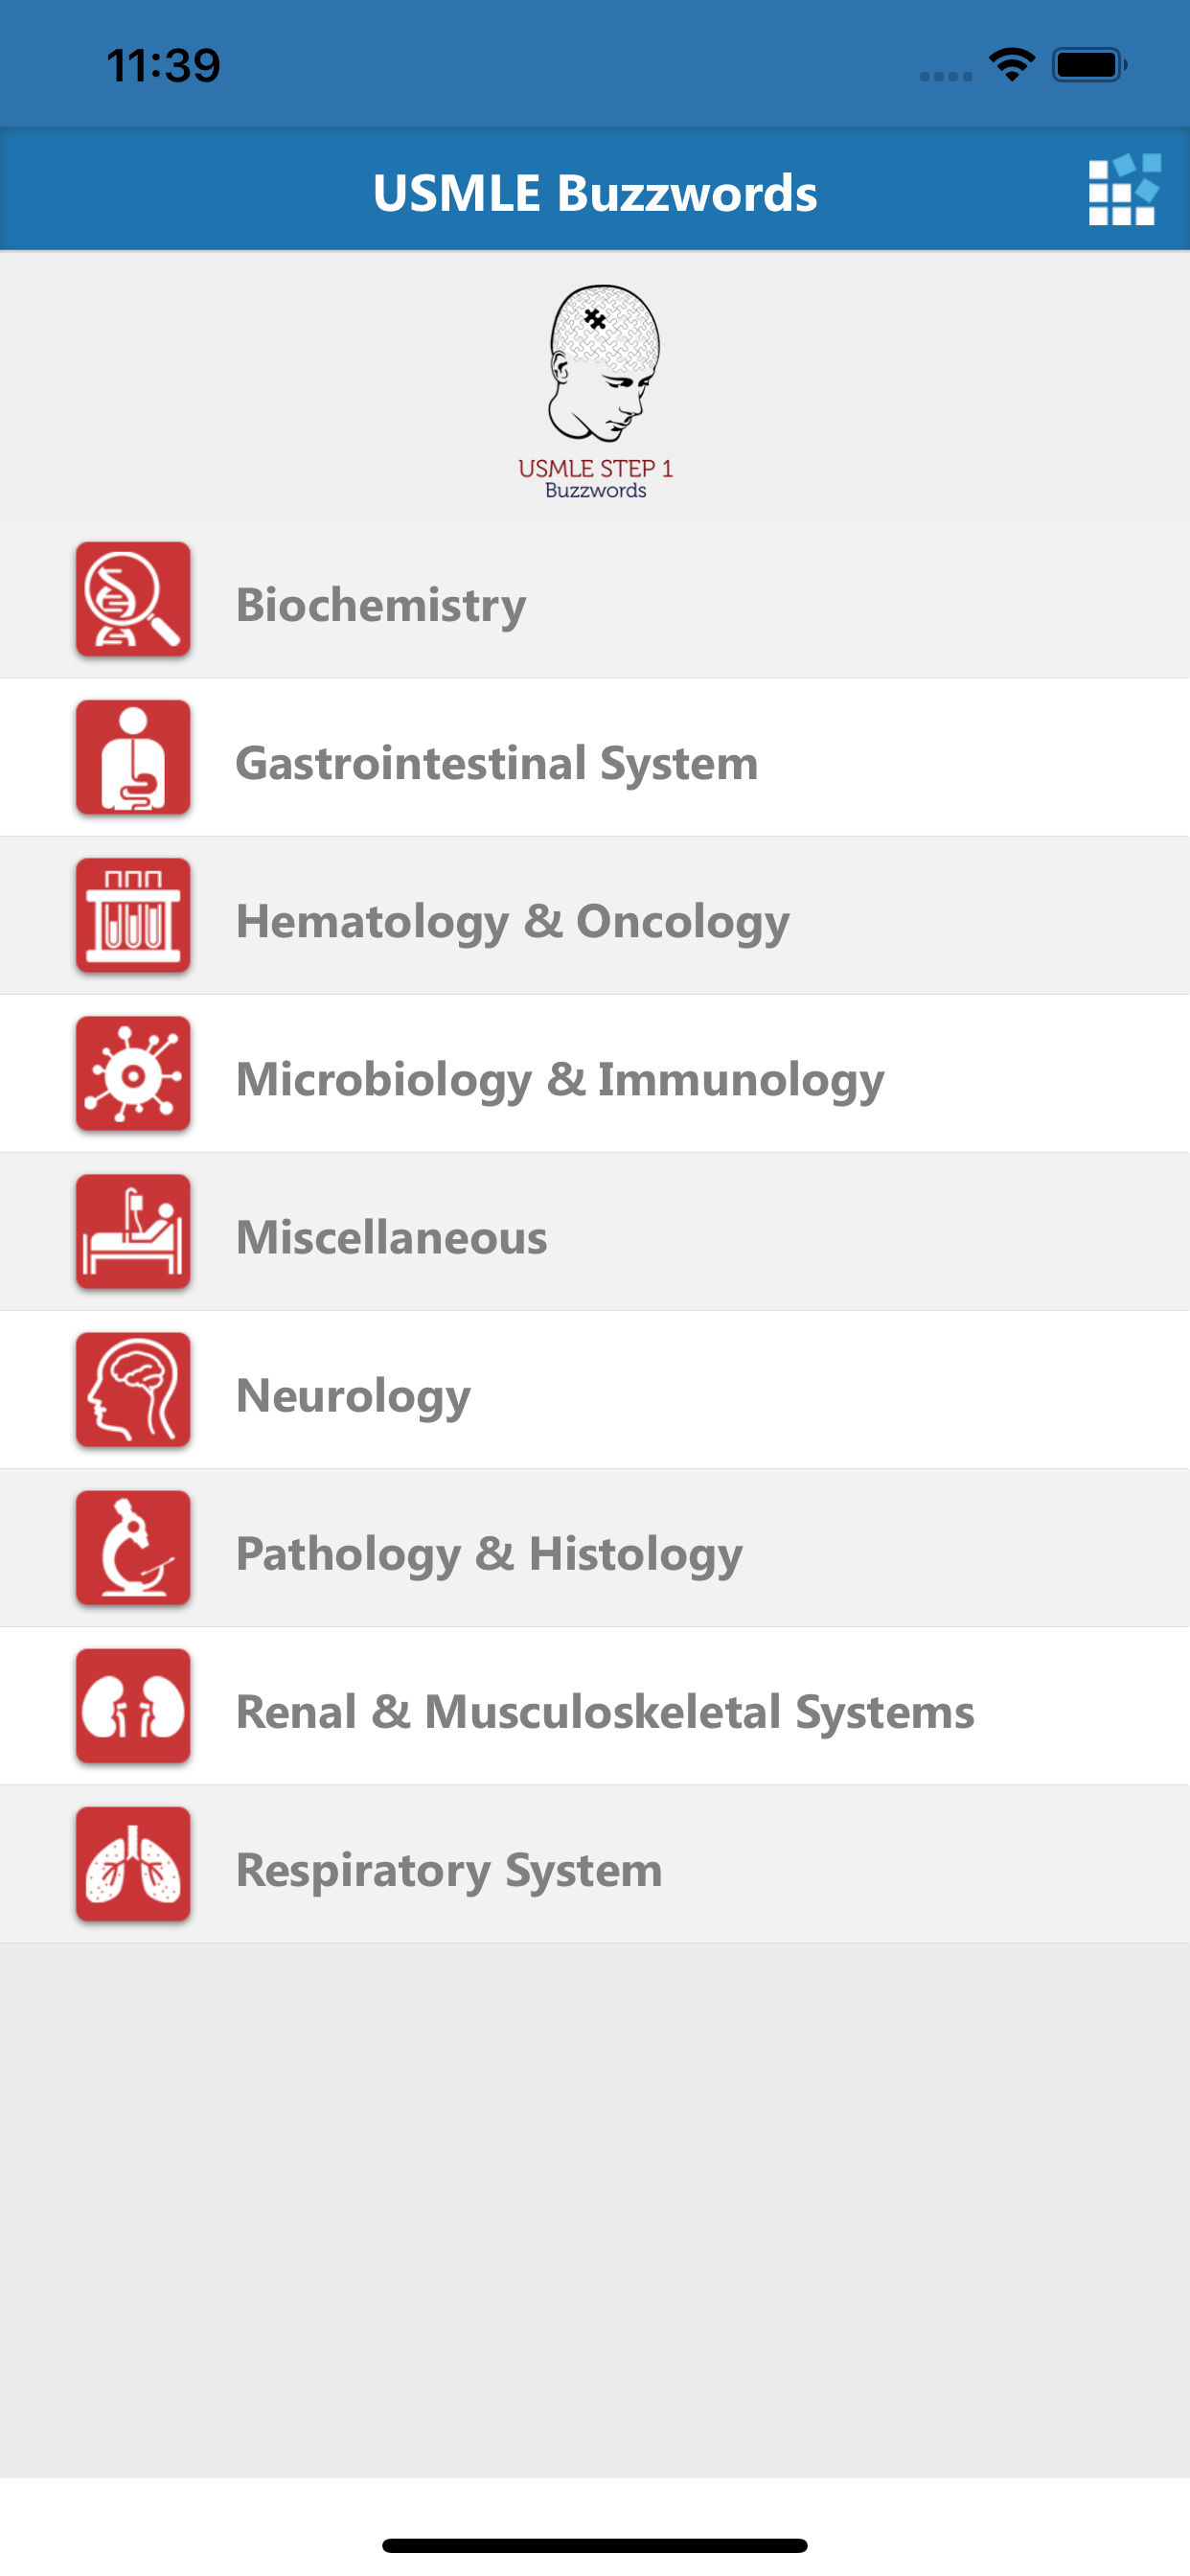Tap the Miscellaneous hospital bed icon

tap(133, 1231)
